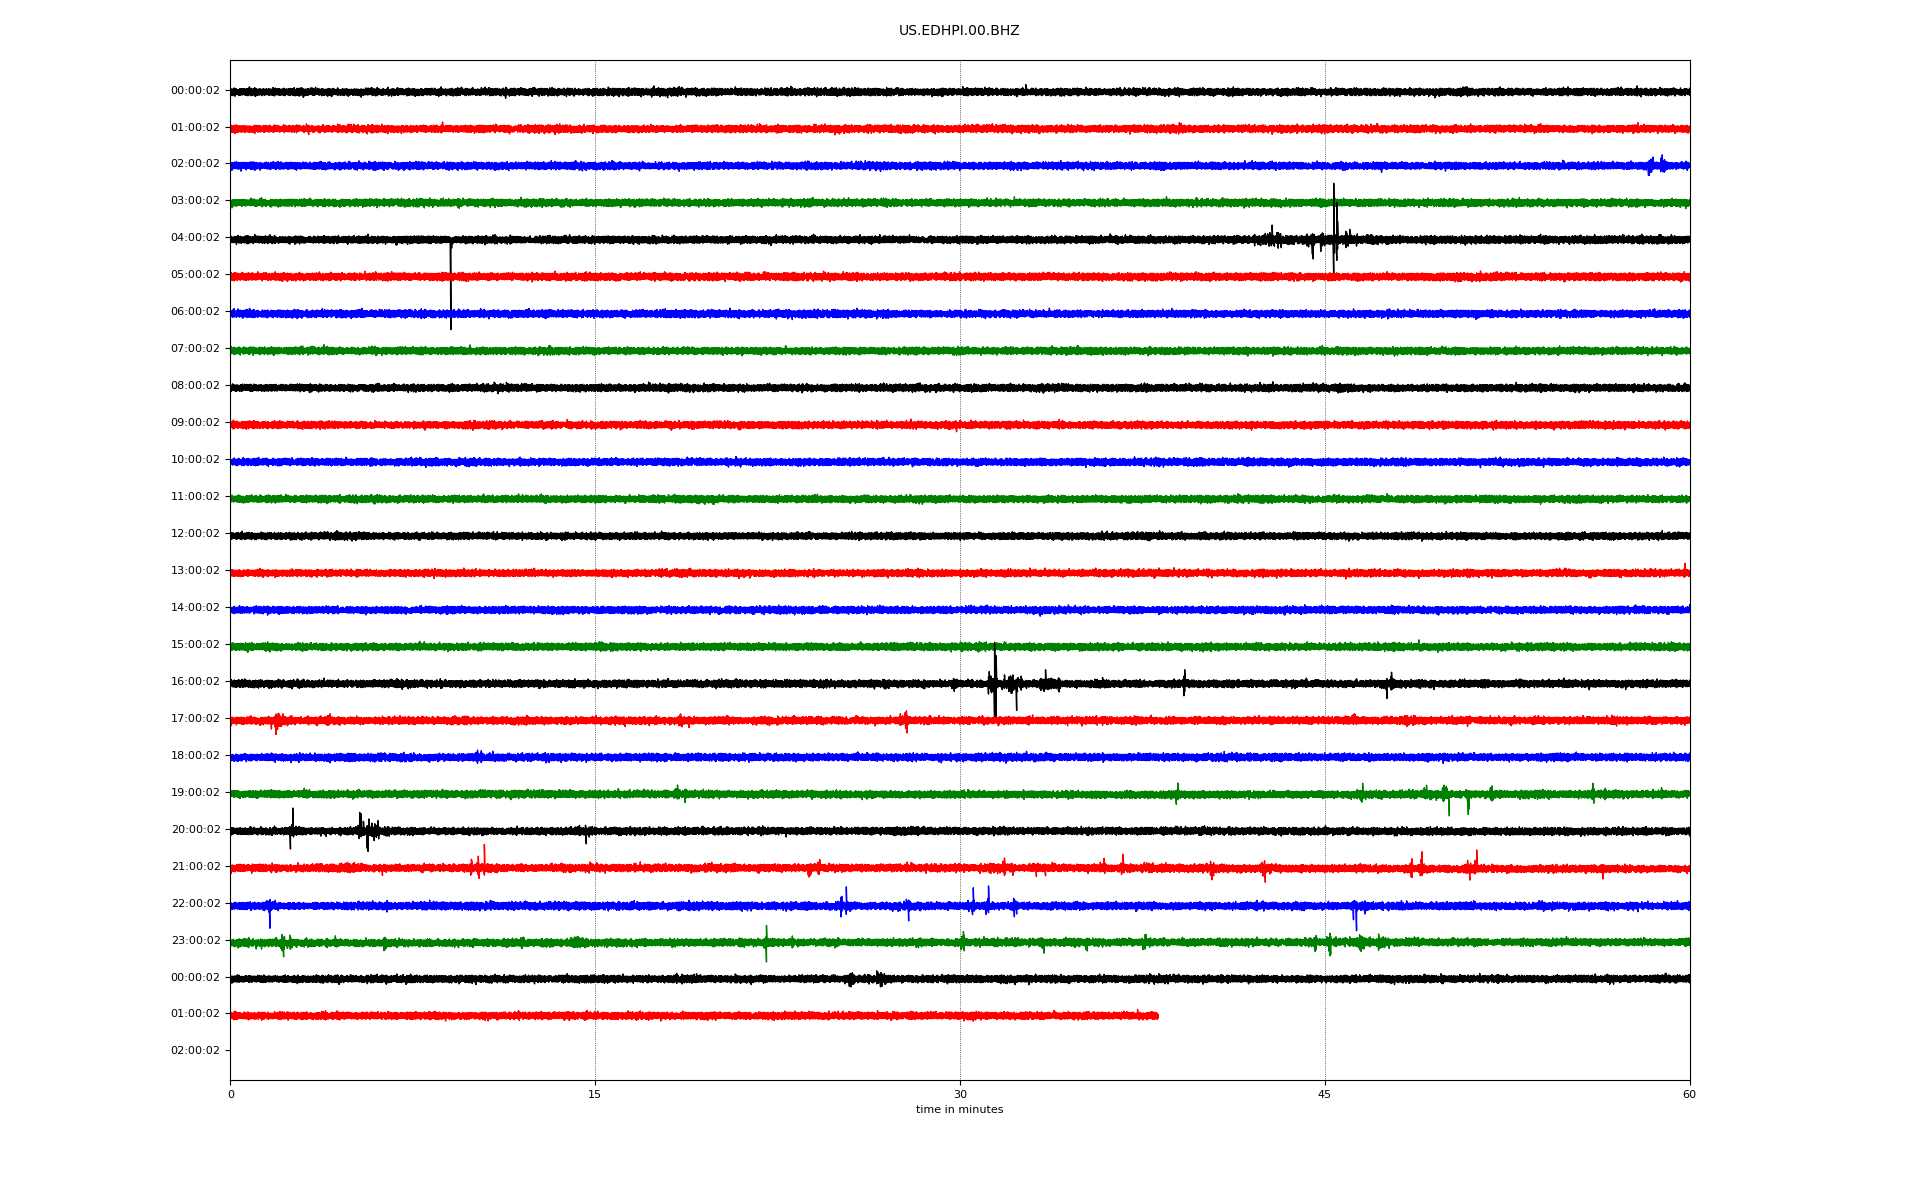The width and height of the screenshot is (1920, 1200).
Task: Click the x-axis tick label 45
Action: click(x=1325, y=1094)
